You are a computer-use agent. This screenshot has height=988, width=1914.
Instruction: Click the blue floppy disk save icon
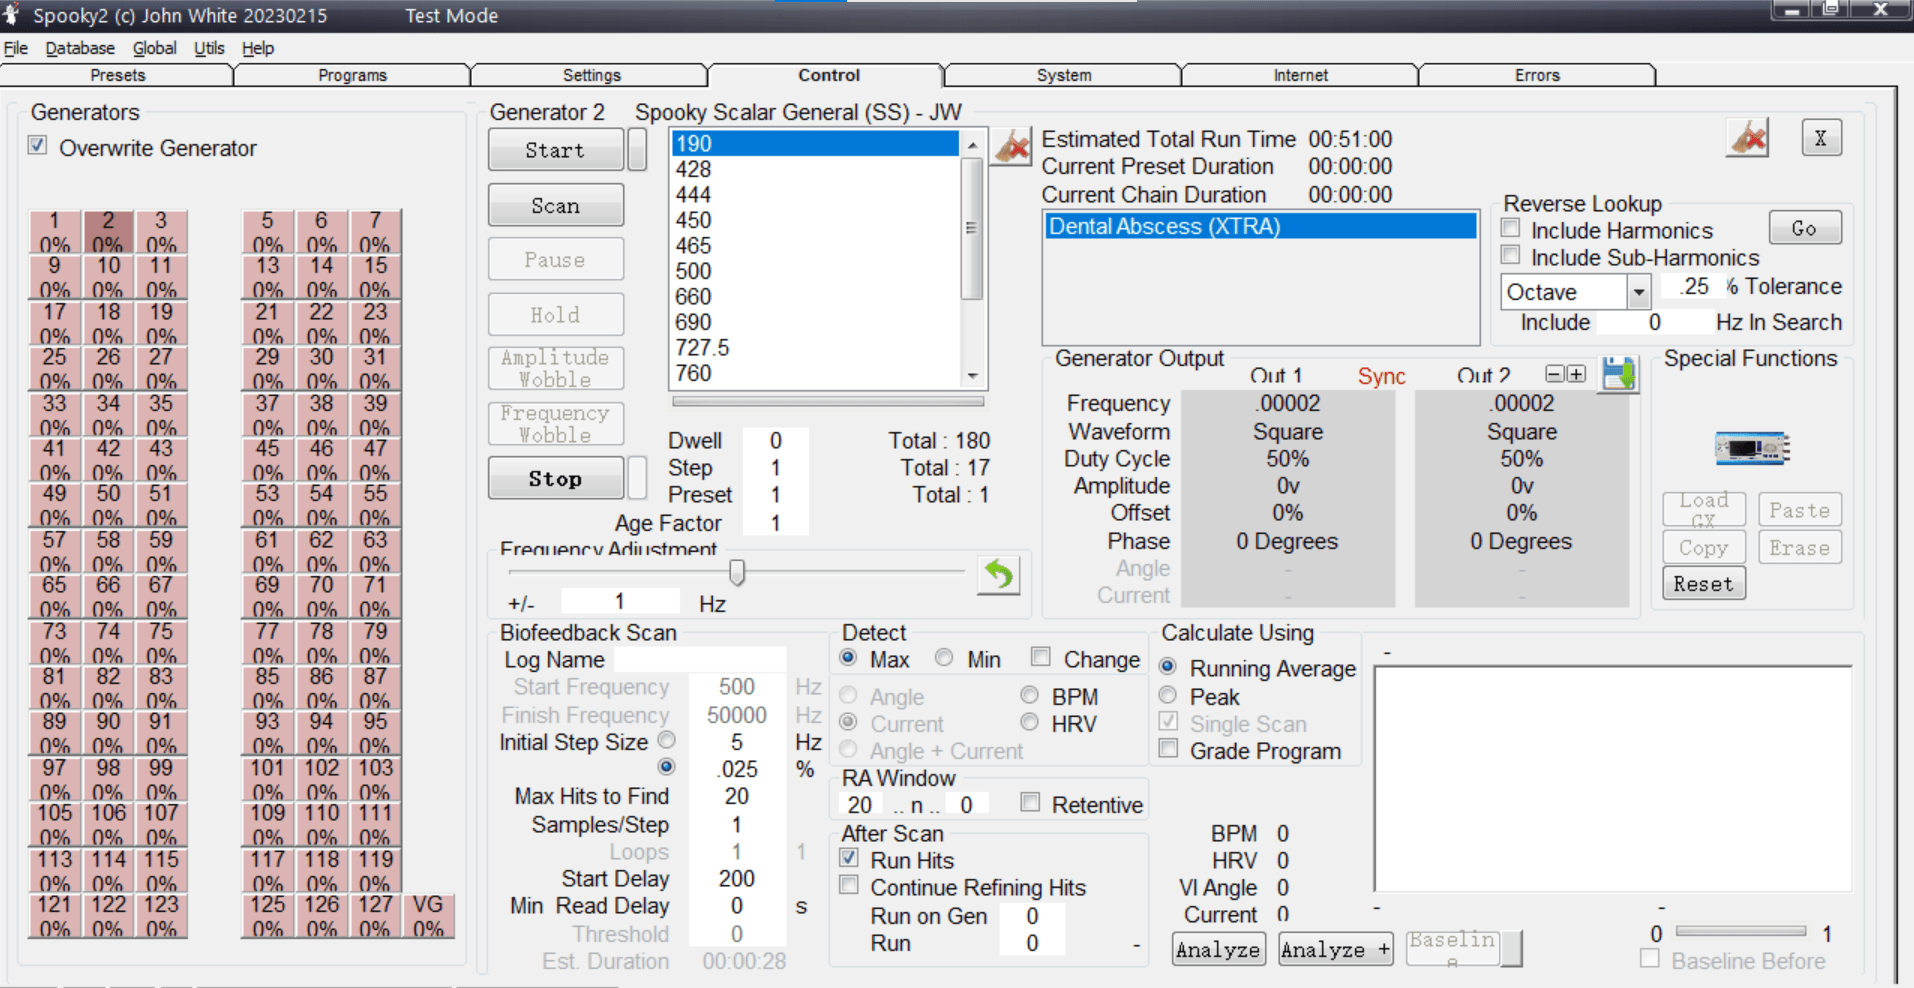[x=1618, y=375]
